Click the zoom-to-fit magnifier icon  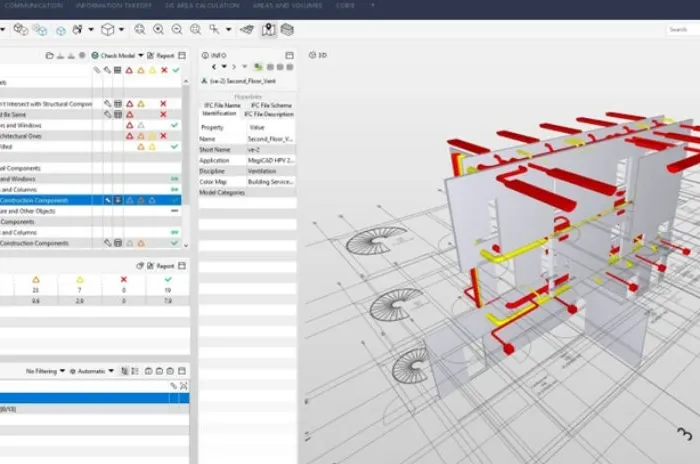point(140,30)
